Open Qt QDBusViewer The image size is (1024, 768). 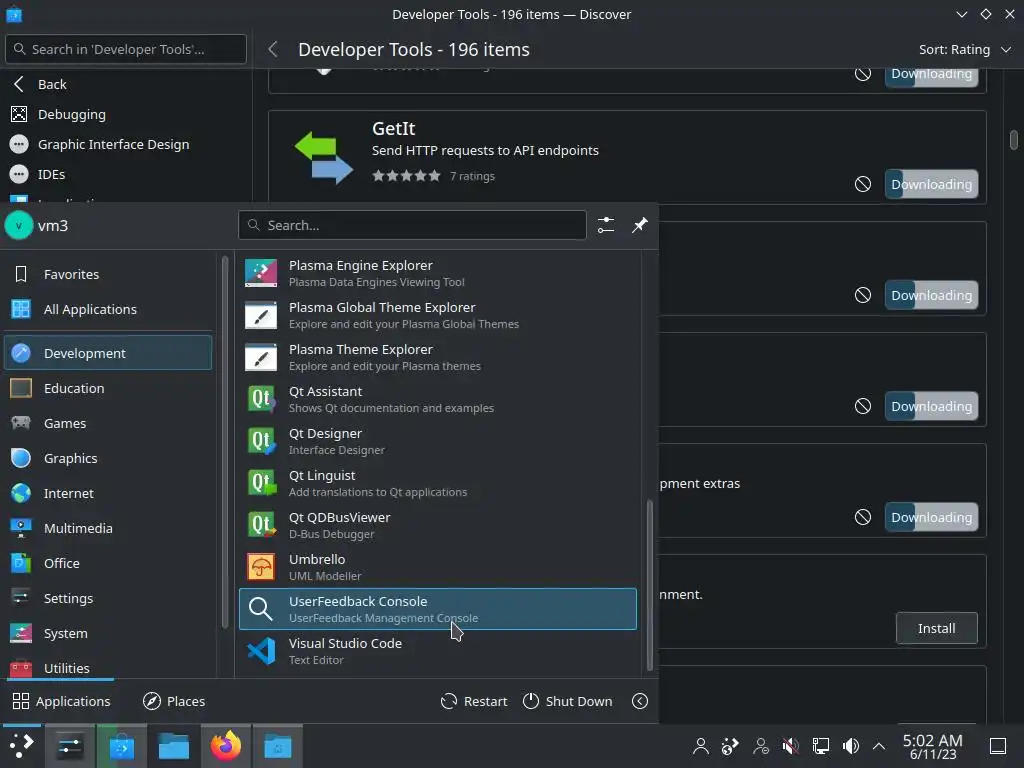(438, 525)
